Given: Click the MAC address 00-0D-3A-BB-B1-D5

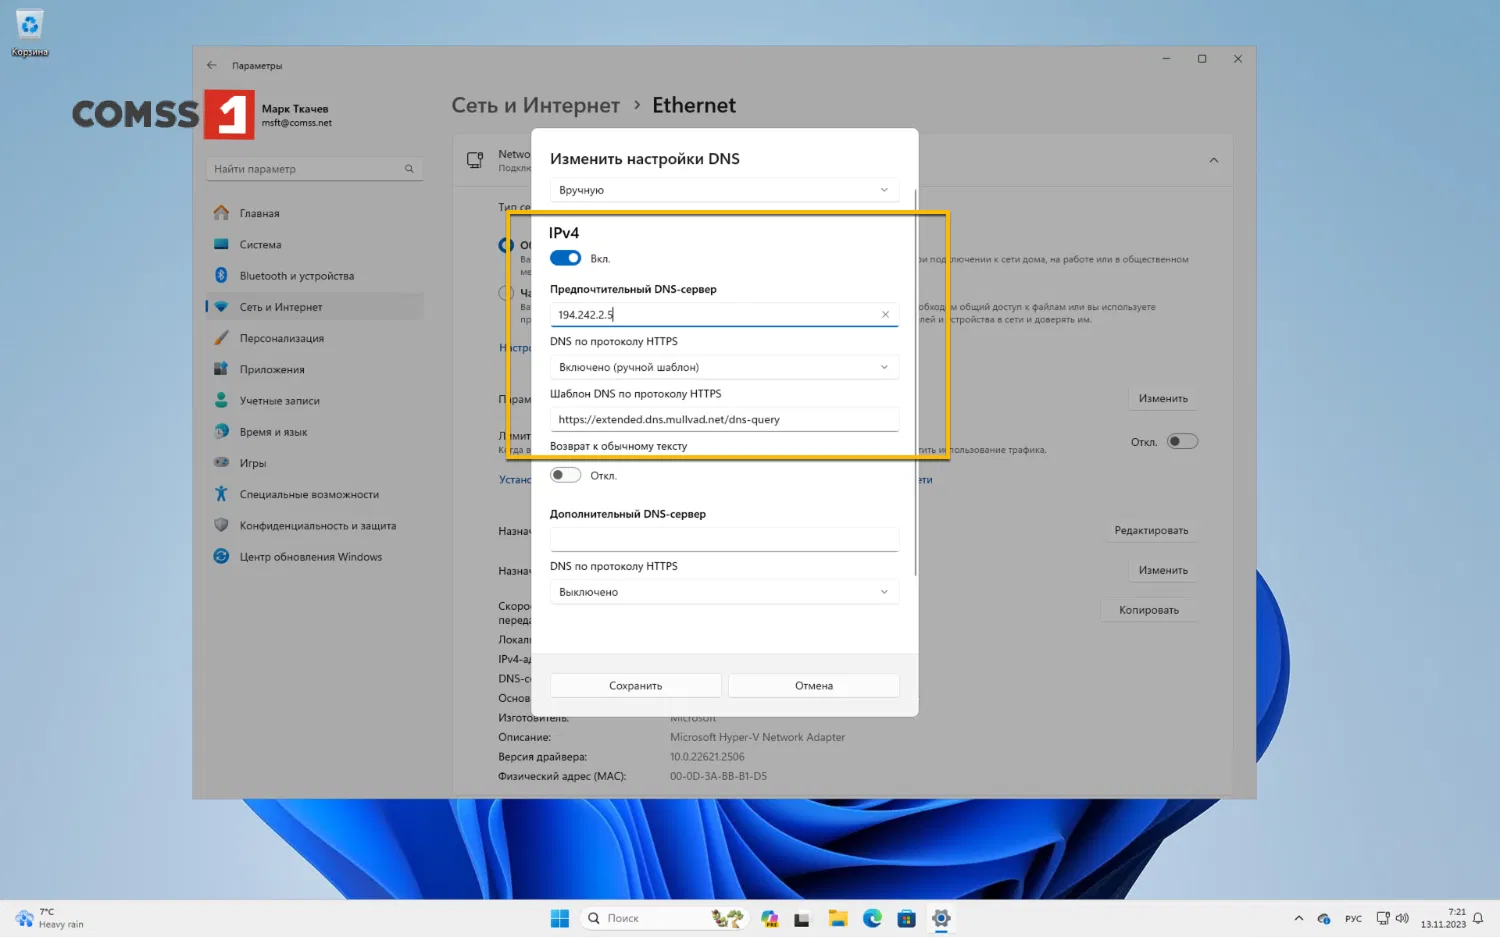Looking at the screenshot, I should pos(718,776).
